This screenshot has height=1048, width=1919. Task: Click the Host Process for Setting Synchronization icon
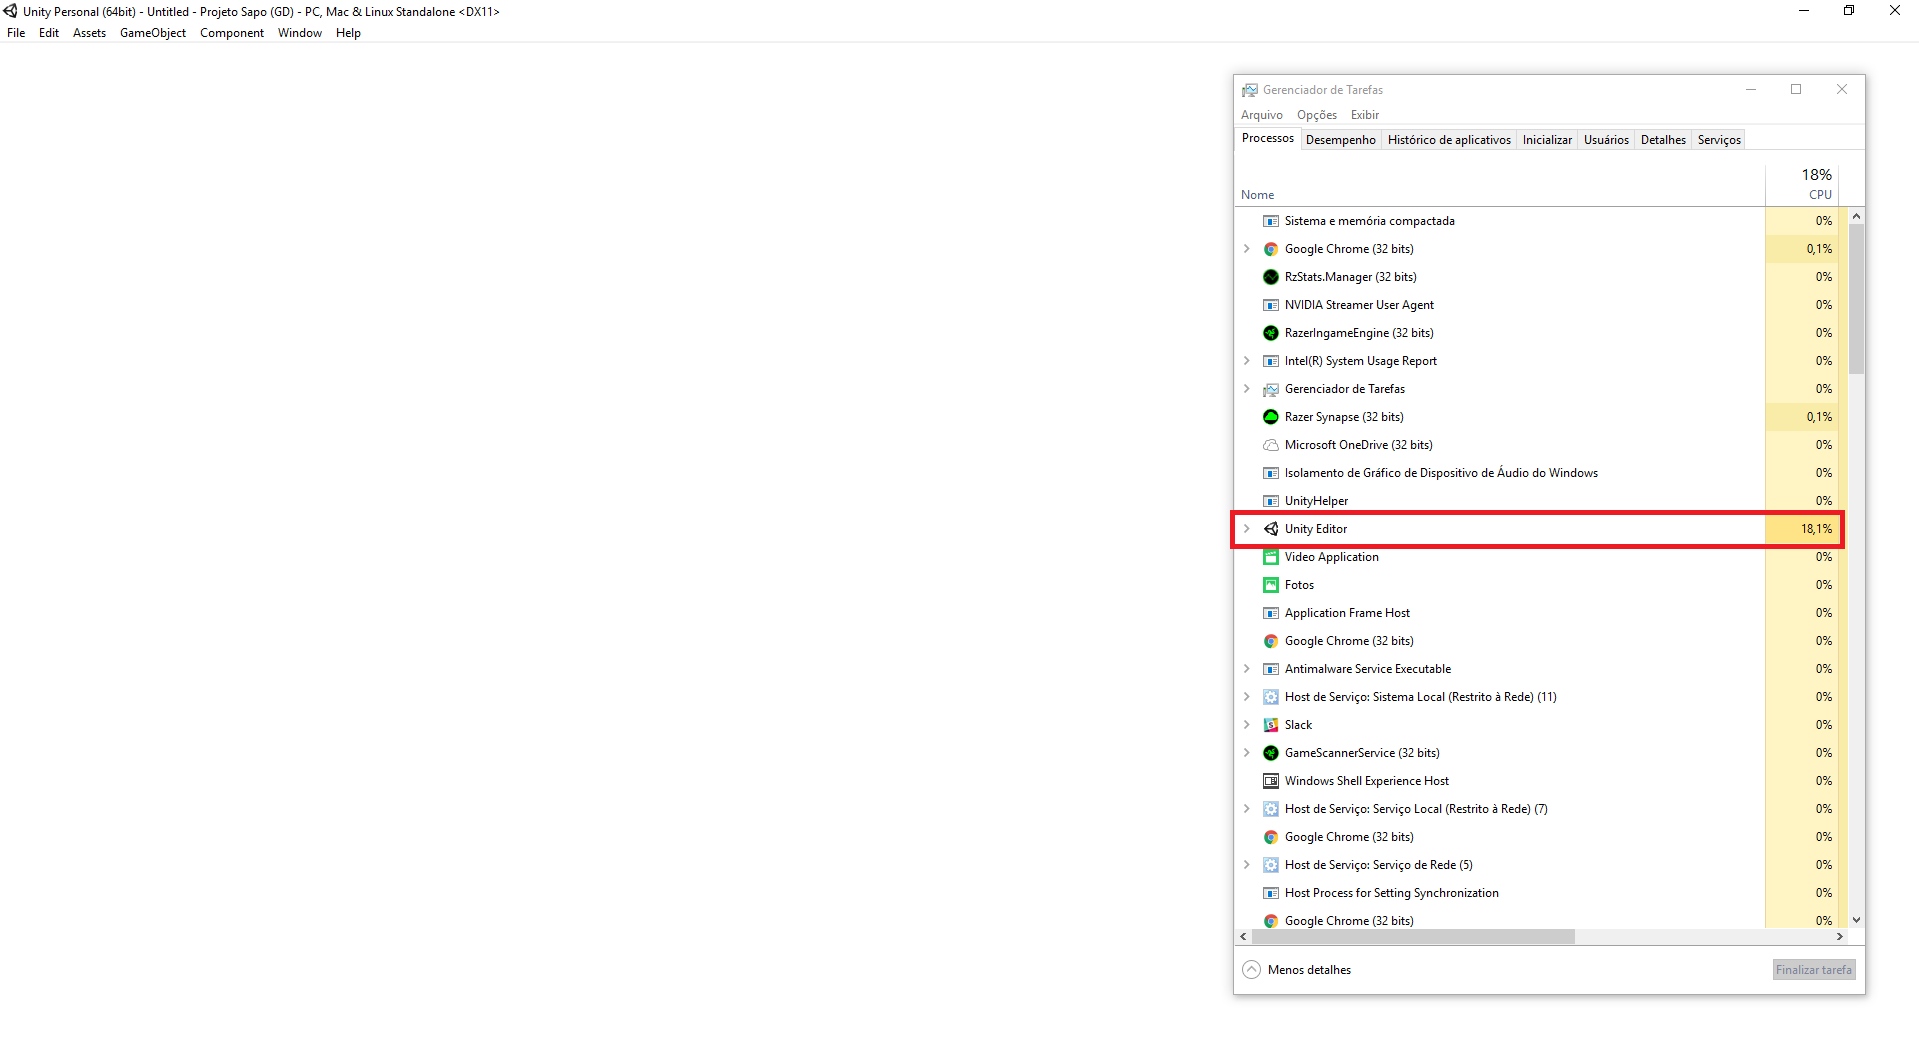click(1271, 893)
